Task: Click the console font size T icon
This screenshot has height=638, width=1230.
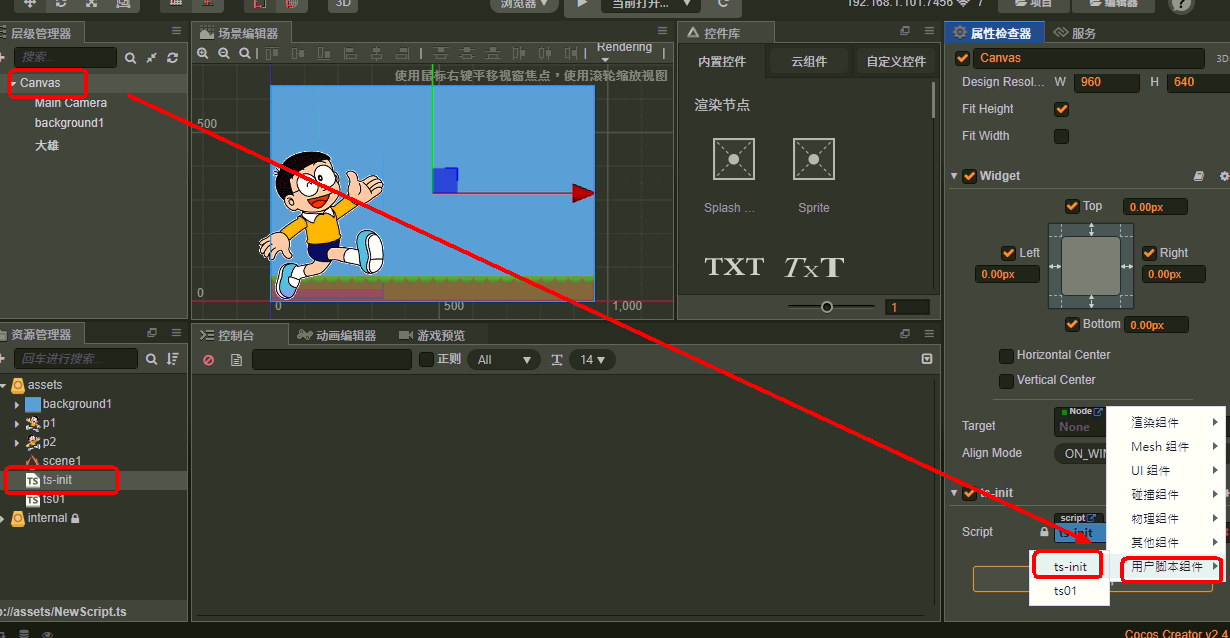Action: click(x=557, y=360)
